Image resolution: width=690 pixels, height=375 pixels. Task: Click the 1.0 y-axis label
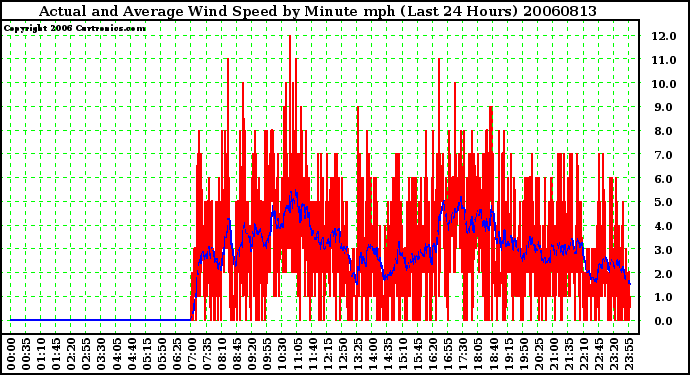pyautogui.click(x=664, y=297)
